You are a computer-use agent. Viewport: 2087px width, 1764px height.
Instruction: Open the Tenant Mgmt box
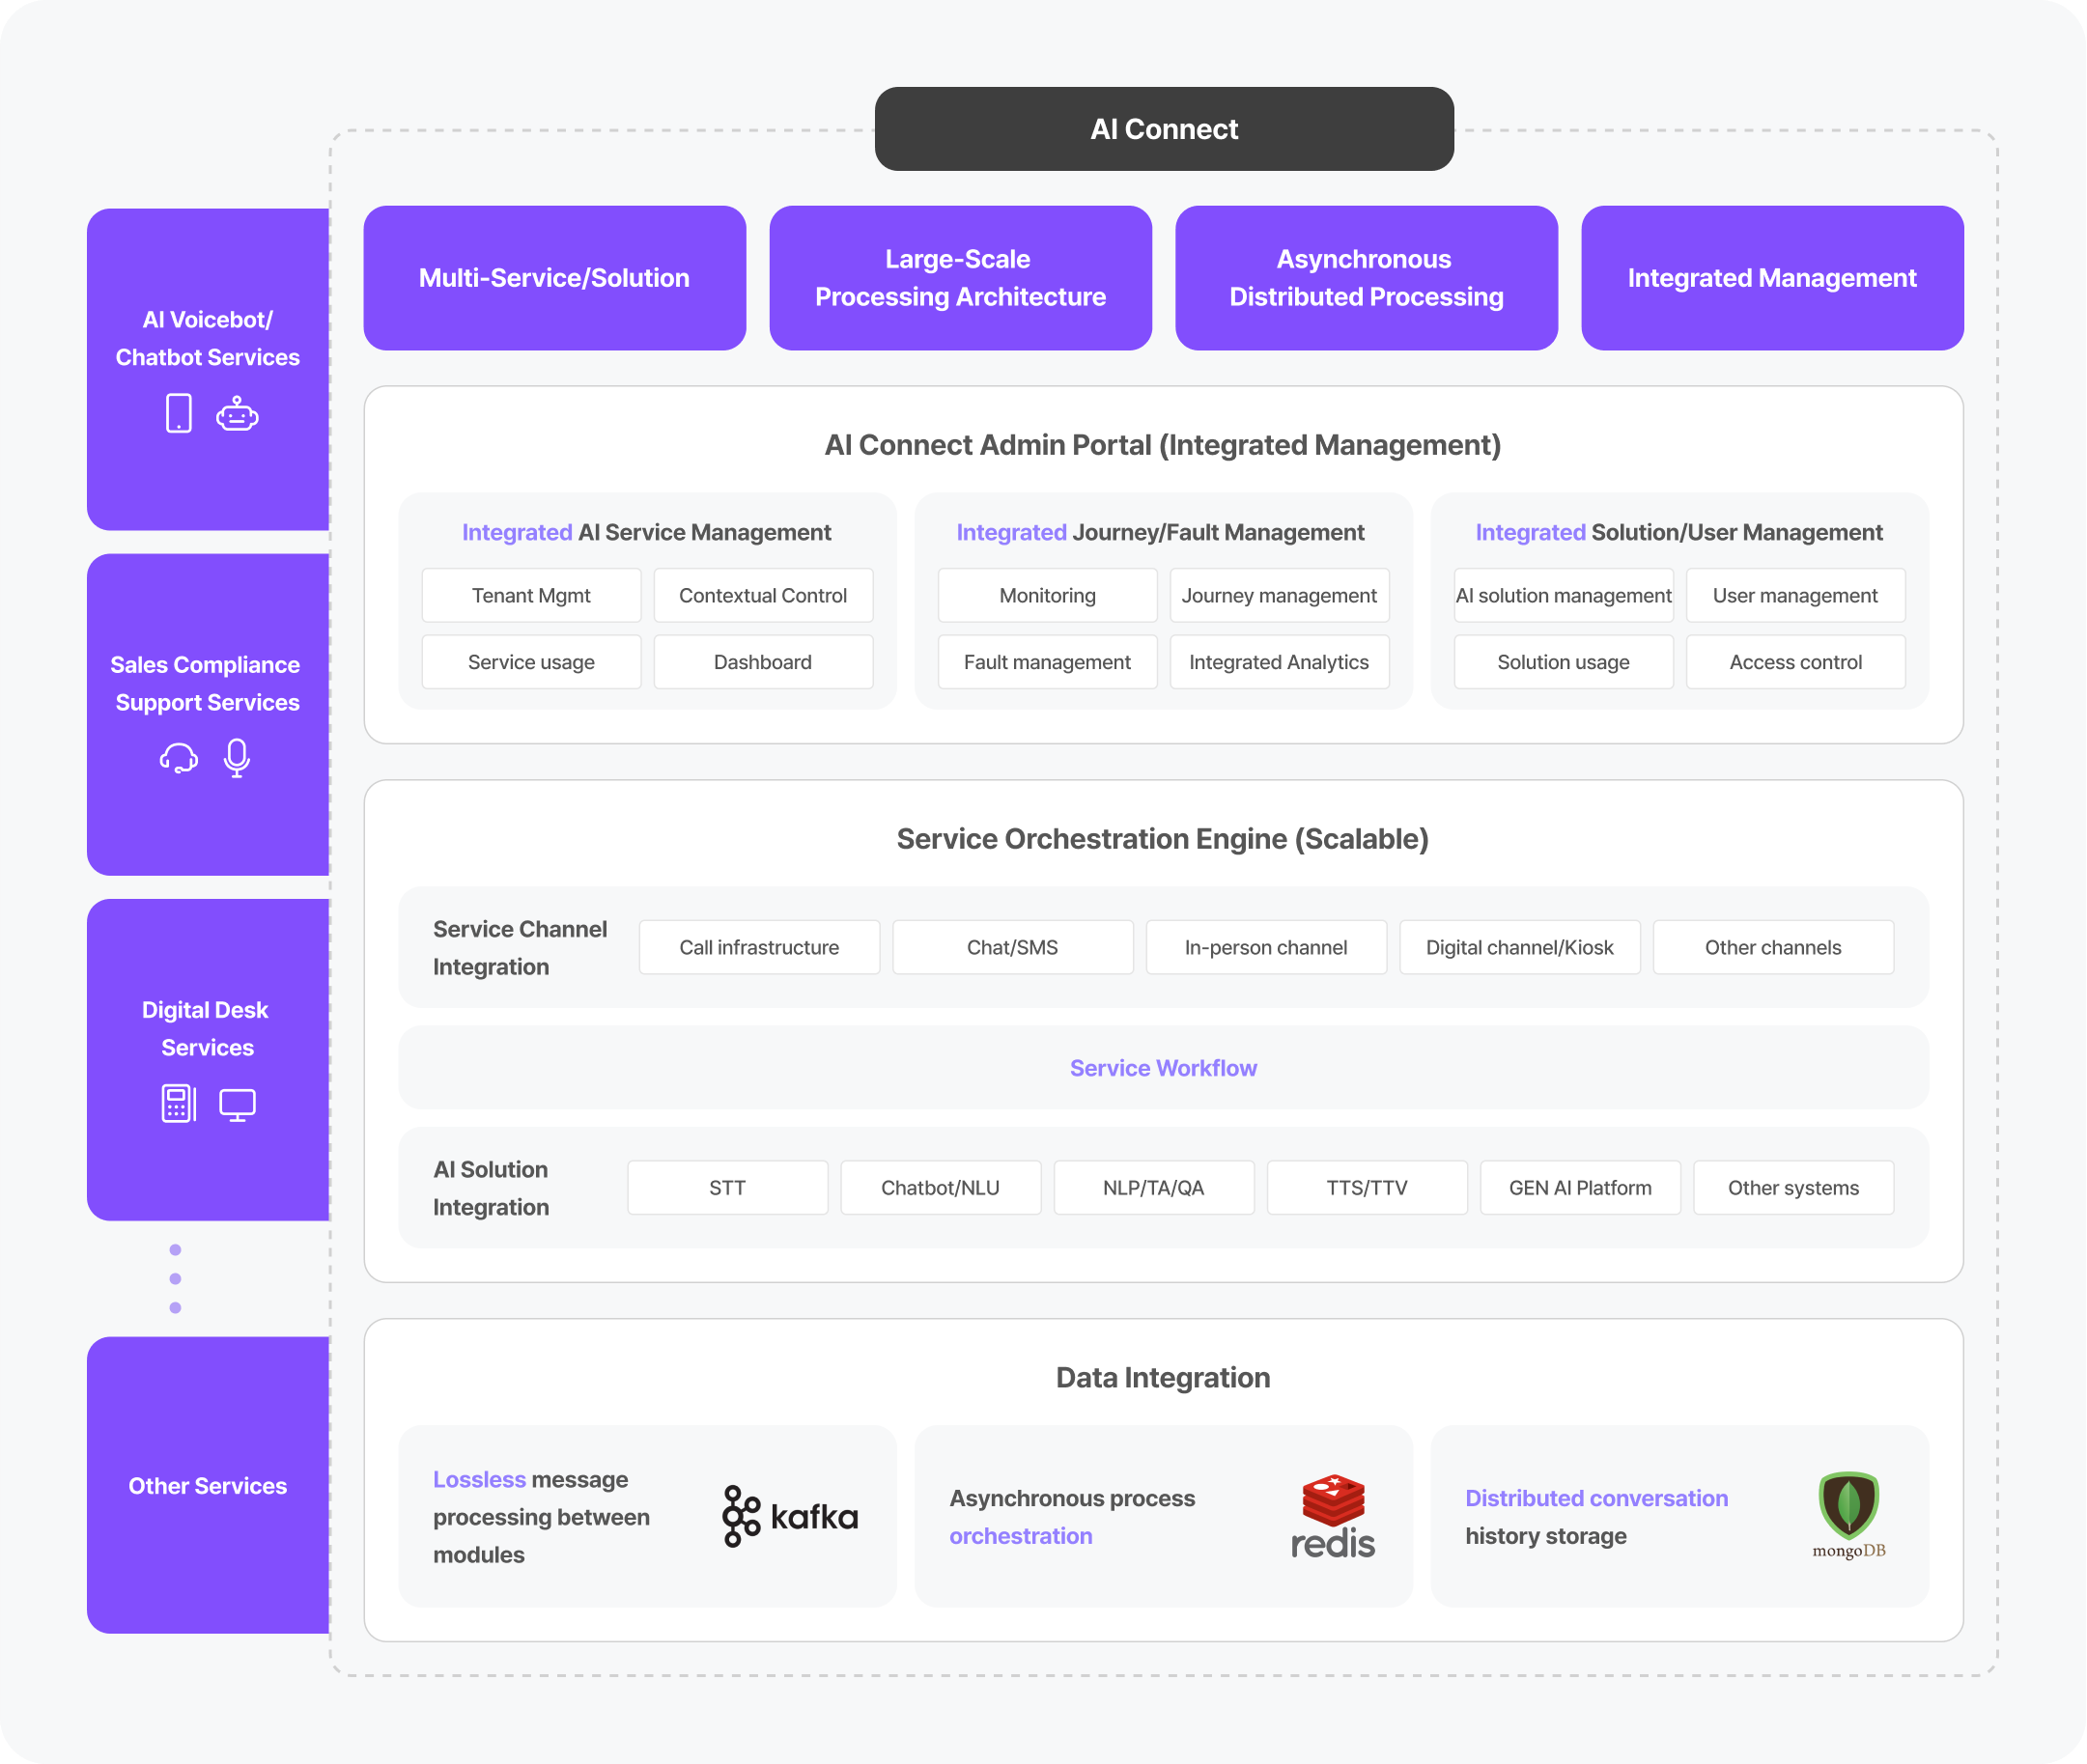[531, 596]
